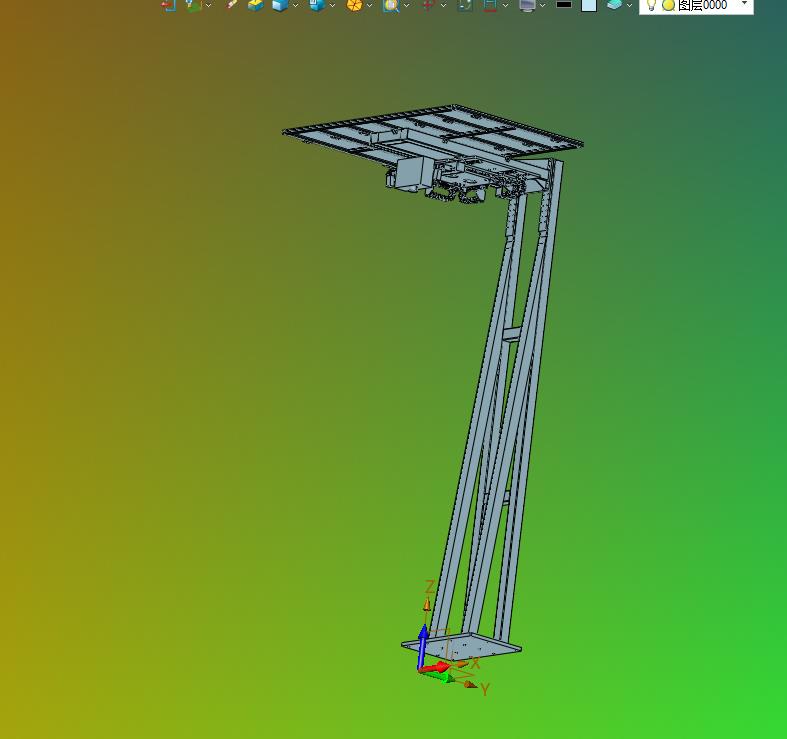Click the green coordinate system tool icon
The width and height of the screenshot is (787, 739).
pos(193,5)
